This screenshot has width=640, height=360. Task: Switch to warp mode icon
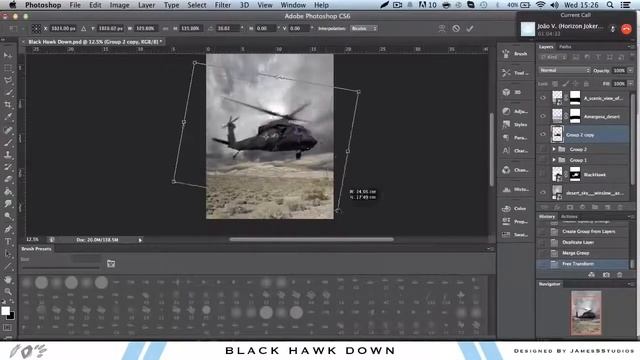pos(442,28)
